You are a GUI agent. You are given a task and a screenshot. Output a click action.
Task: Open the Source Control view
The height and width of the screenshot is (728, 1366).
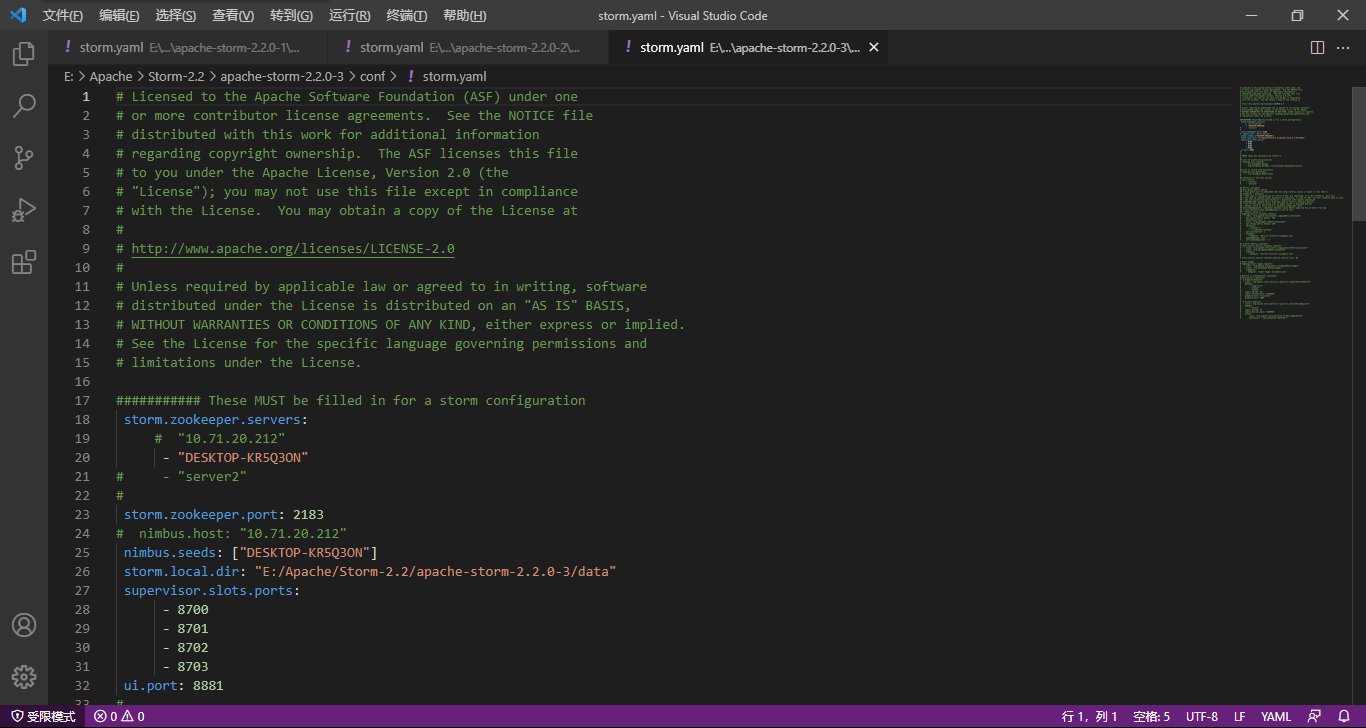pos(24,158)
